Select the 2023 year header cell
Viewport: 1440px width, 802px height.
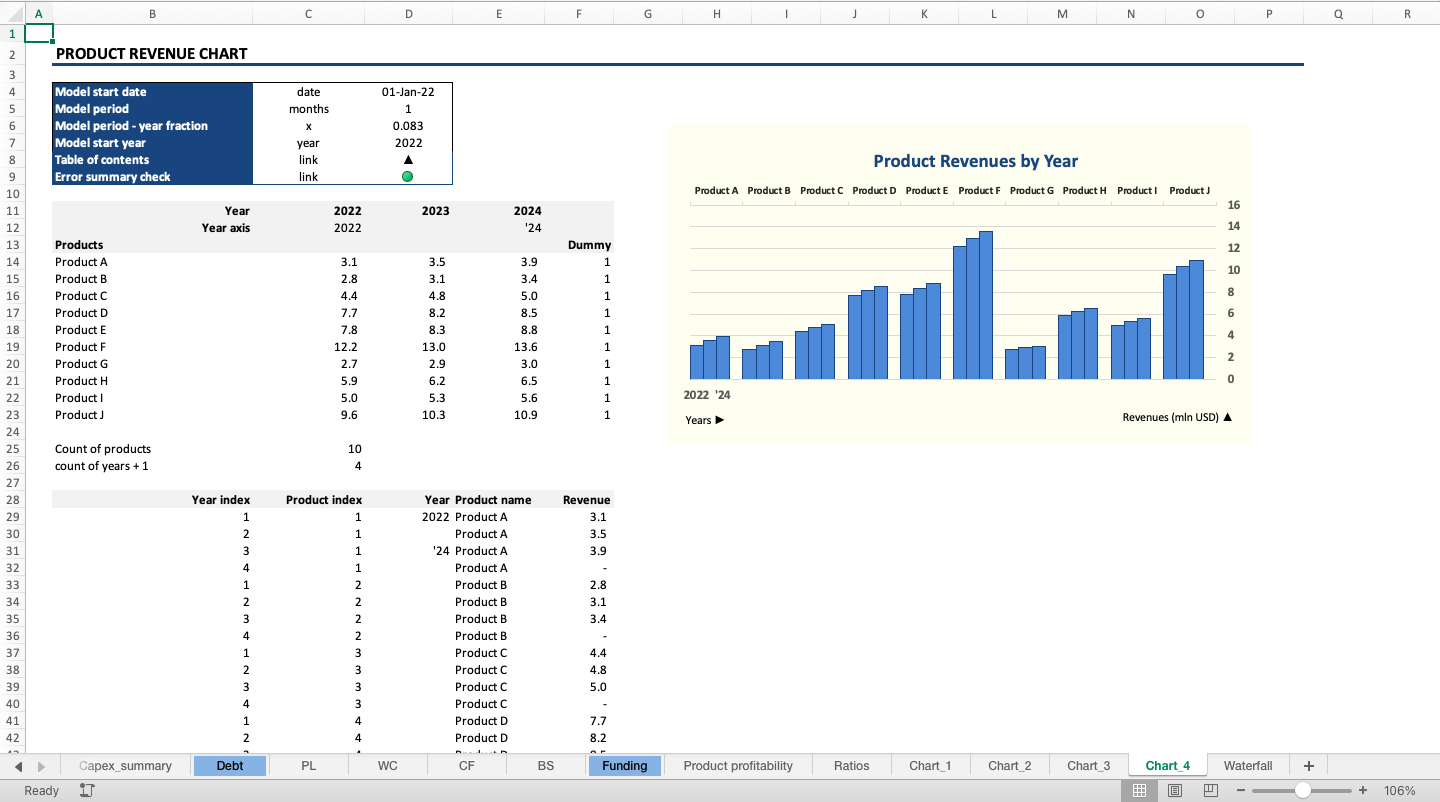(x=408, y=211)
